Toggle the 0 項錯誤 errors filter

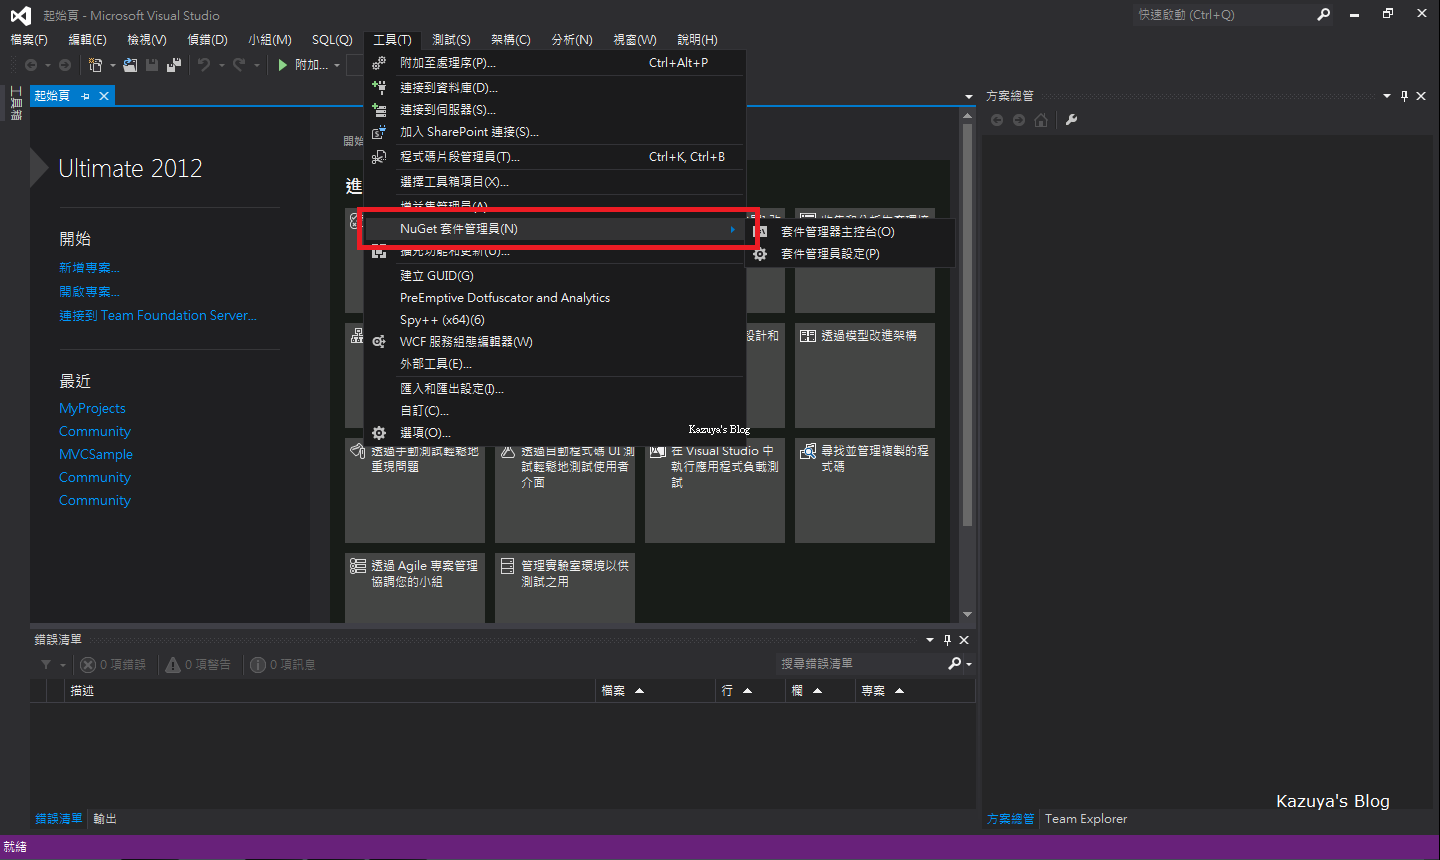[x=113, y=665]
